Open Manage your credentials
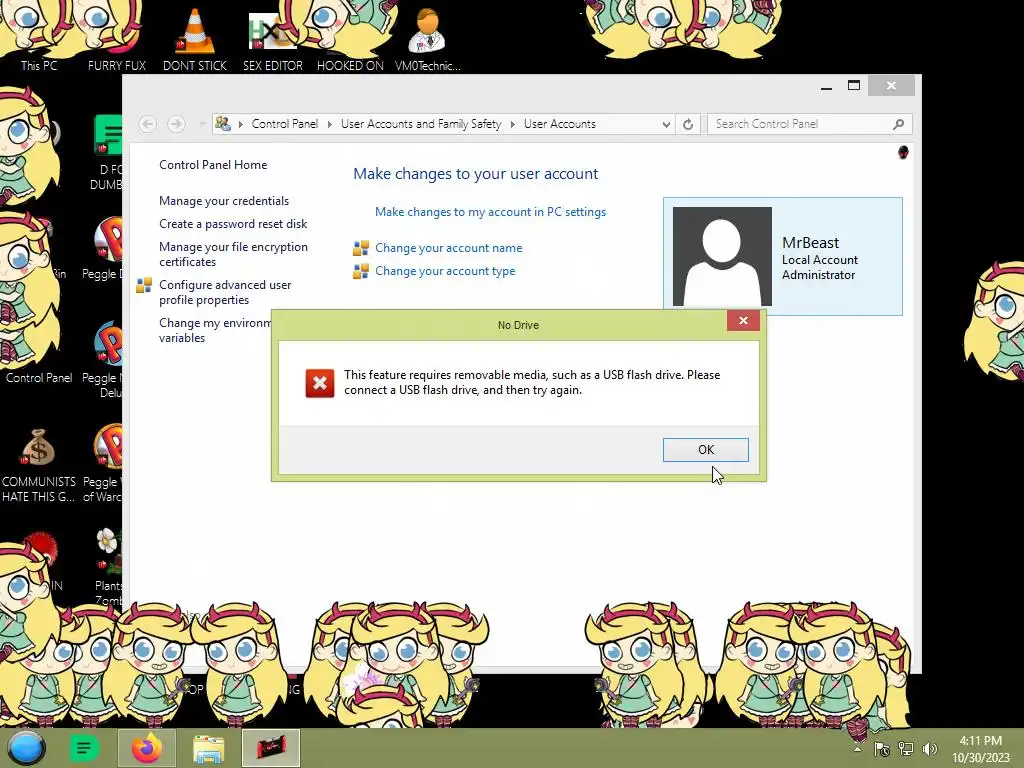The image size is (1024, 768). (224, 200)
